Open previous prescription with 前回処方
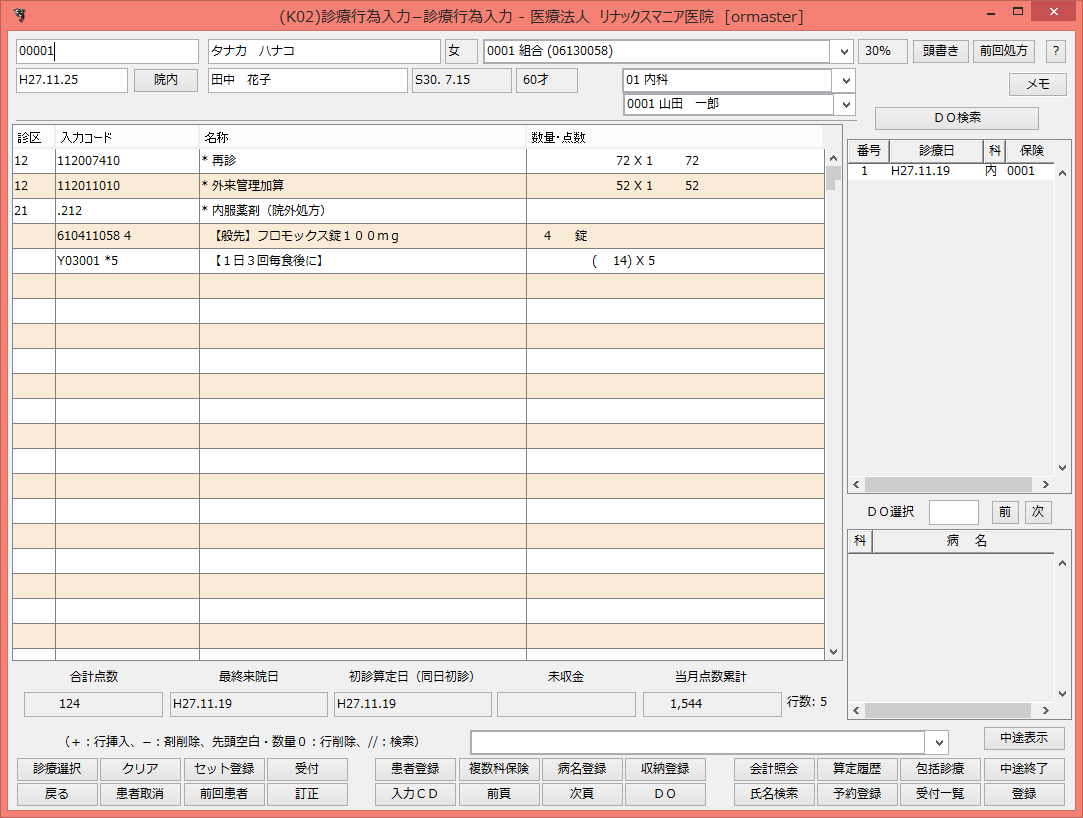The height and width of the screenshot is (818, 1083). [1003, 51]
